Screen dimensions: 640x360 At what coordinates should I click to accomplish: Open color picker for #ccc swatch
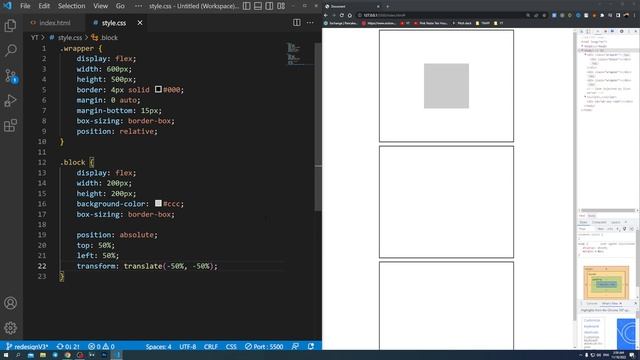[158, 203]
